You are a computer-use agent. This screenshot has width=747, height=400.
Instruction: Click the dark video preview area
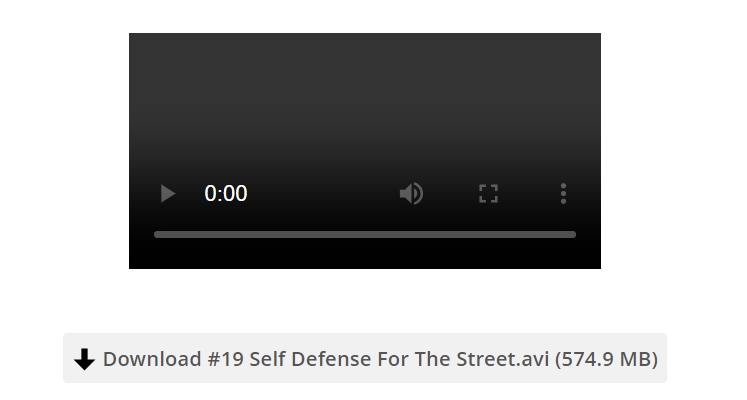click(365, 105)
